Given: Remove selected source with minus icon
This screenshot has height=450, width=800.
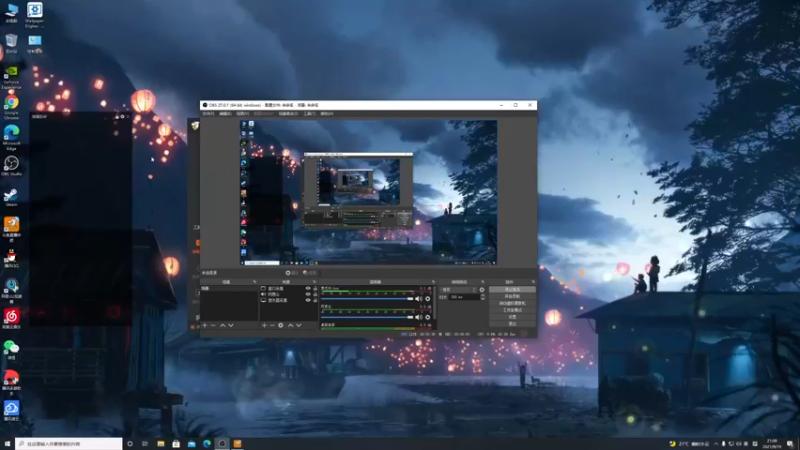Looking at the screenshot, I should [272, 325].
